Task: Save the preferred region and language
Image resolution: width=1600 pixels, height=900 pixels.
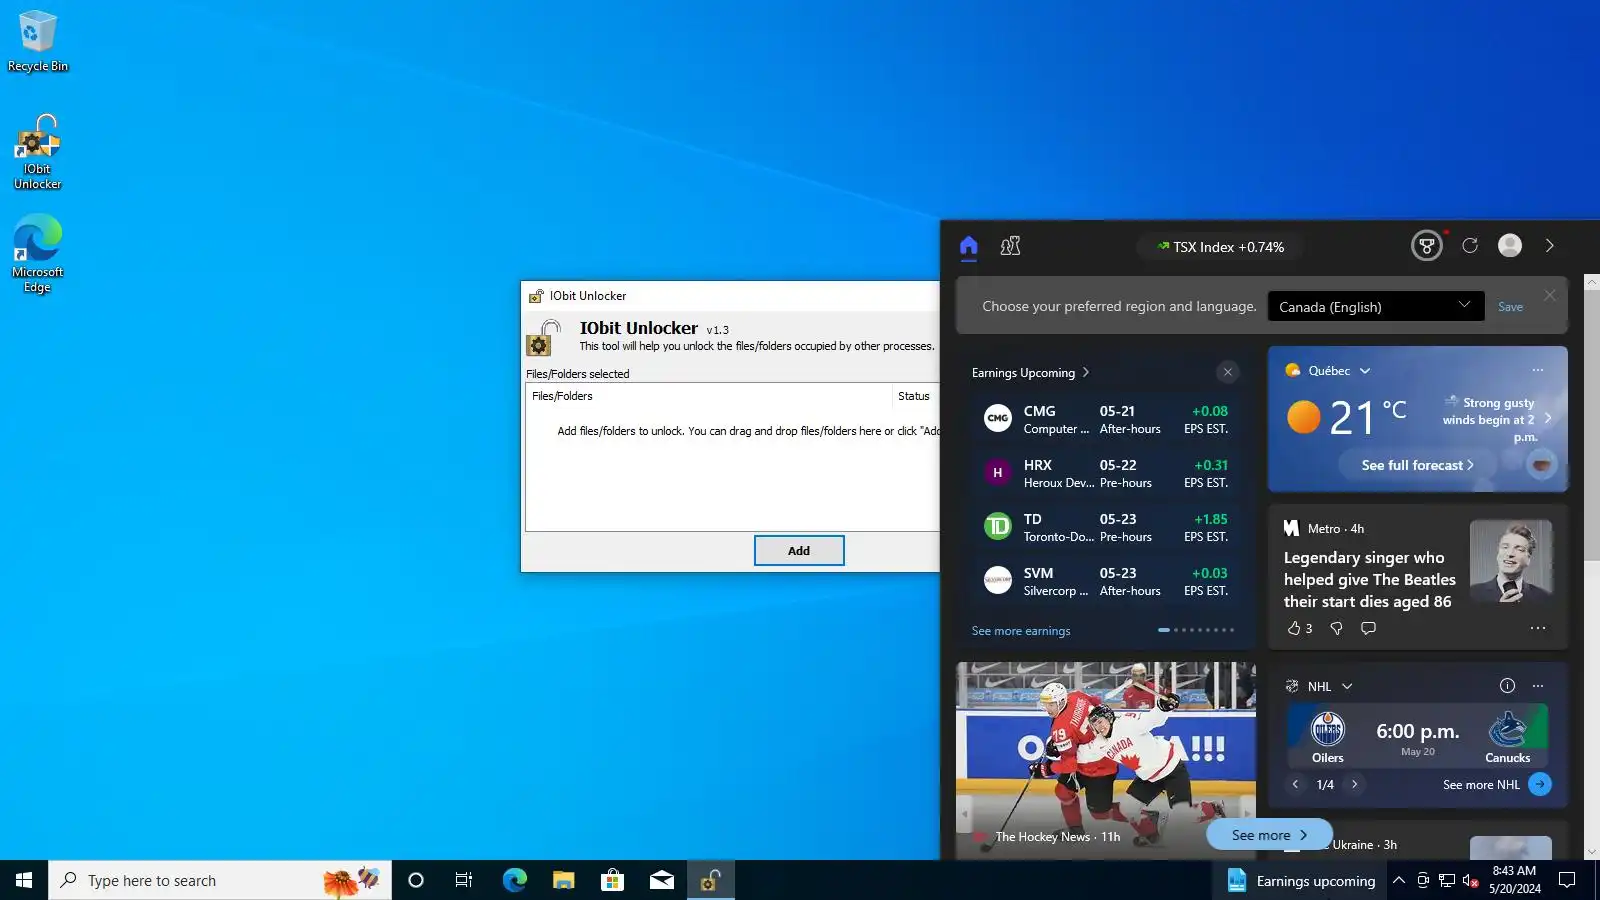Action: click(x=1510, y=307)
